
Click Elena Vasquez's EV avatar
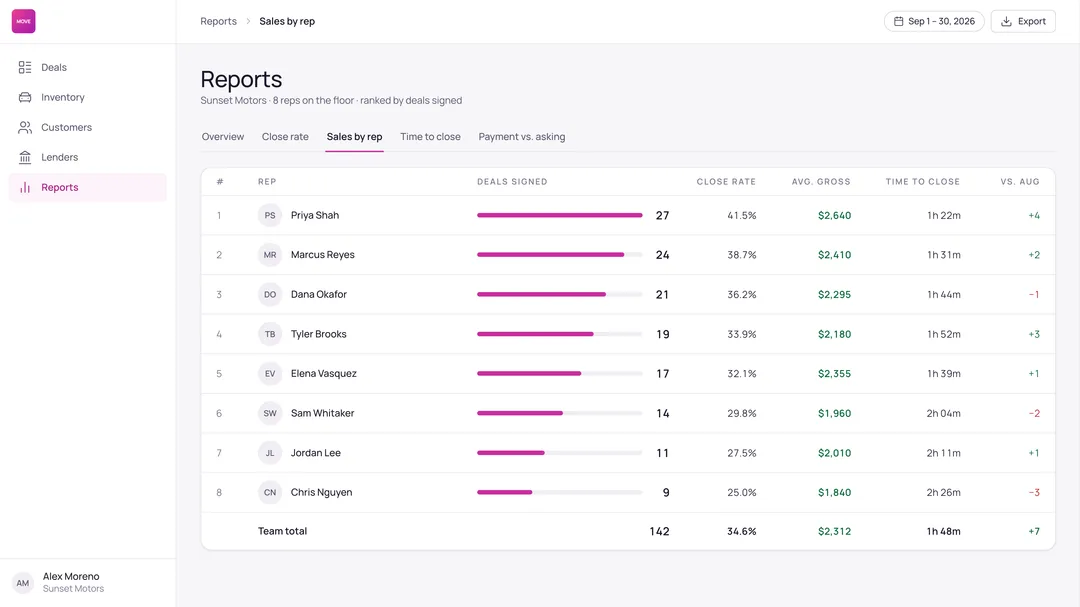pos(270,374)
